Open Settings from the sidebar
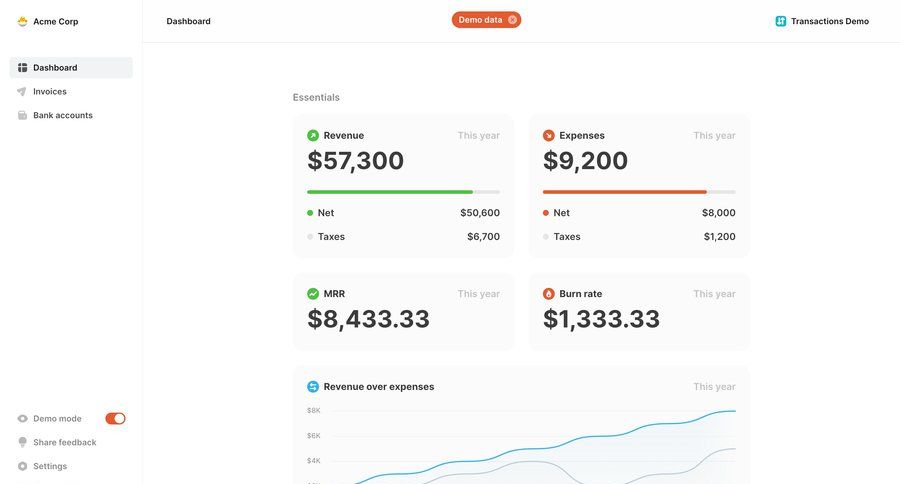This screenshot has width=900, height=484. click(x=50, y=466)
